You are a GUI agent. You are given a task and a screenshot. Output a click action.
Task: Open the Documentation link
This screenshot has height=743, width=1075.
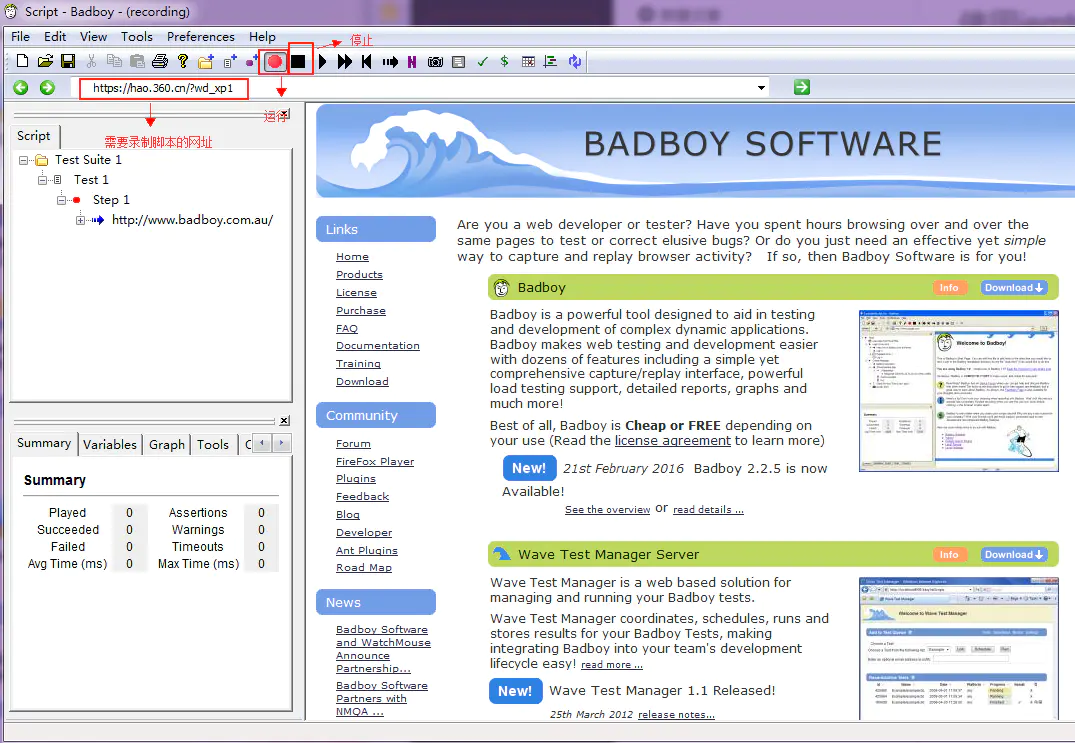click(378, 345)
